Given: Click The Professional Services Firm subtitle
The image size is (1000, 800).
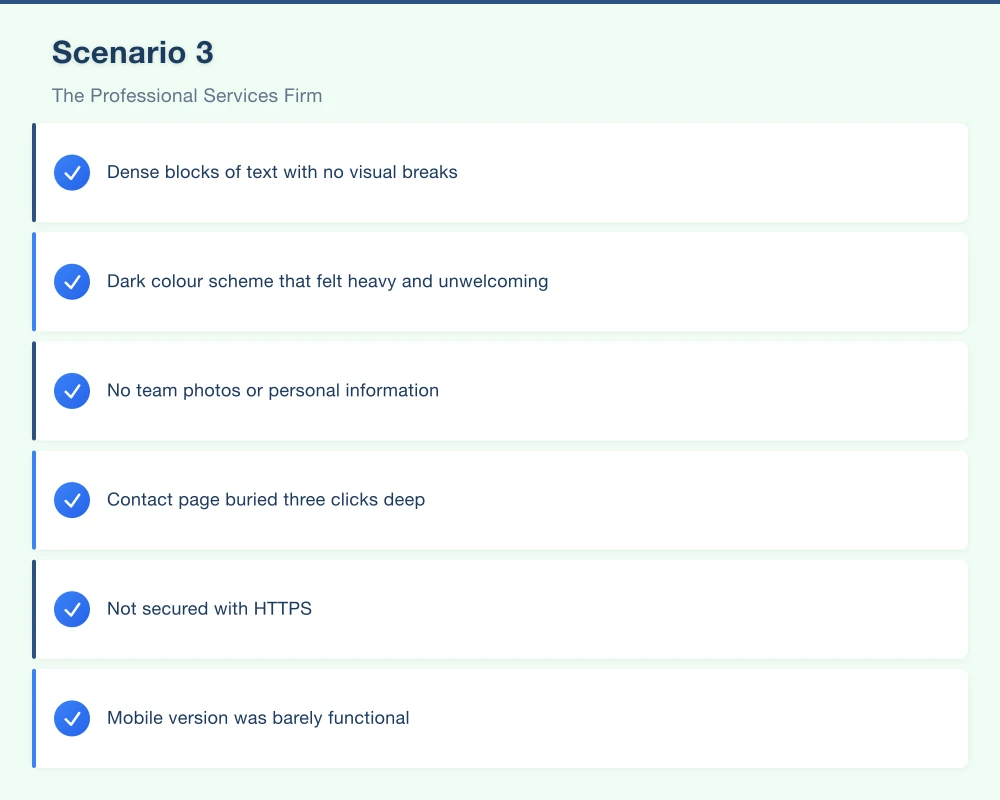Looking at the screenshot, I should point(187,95).
